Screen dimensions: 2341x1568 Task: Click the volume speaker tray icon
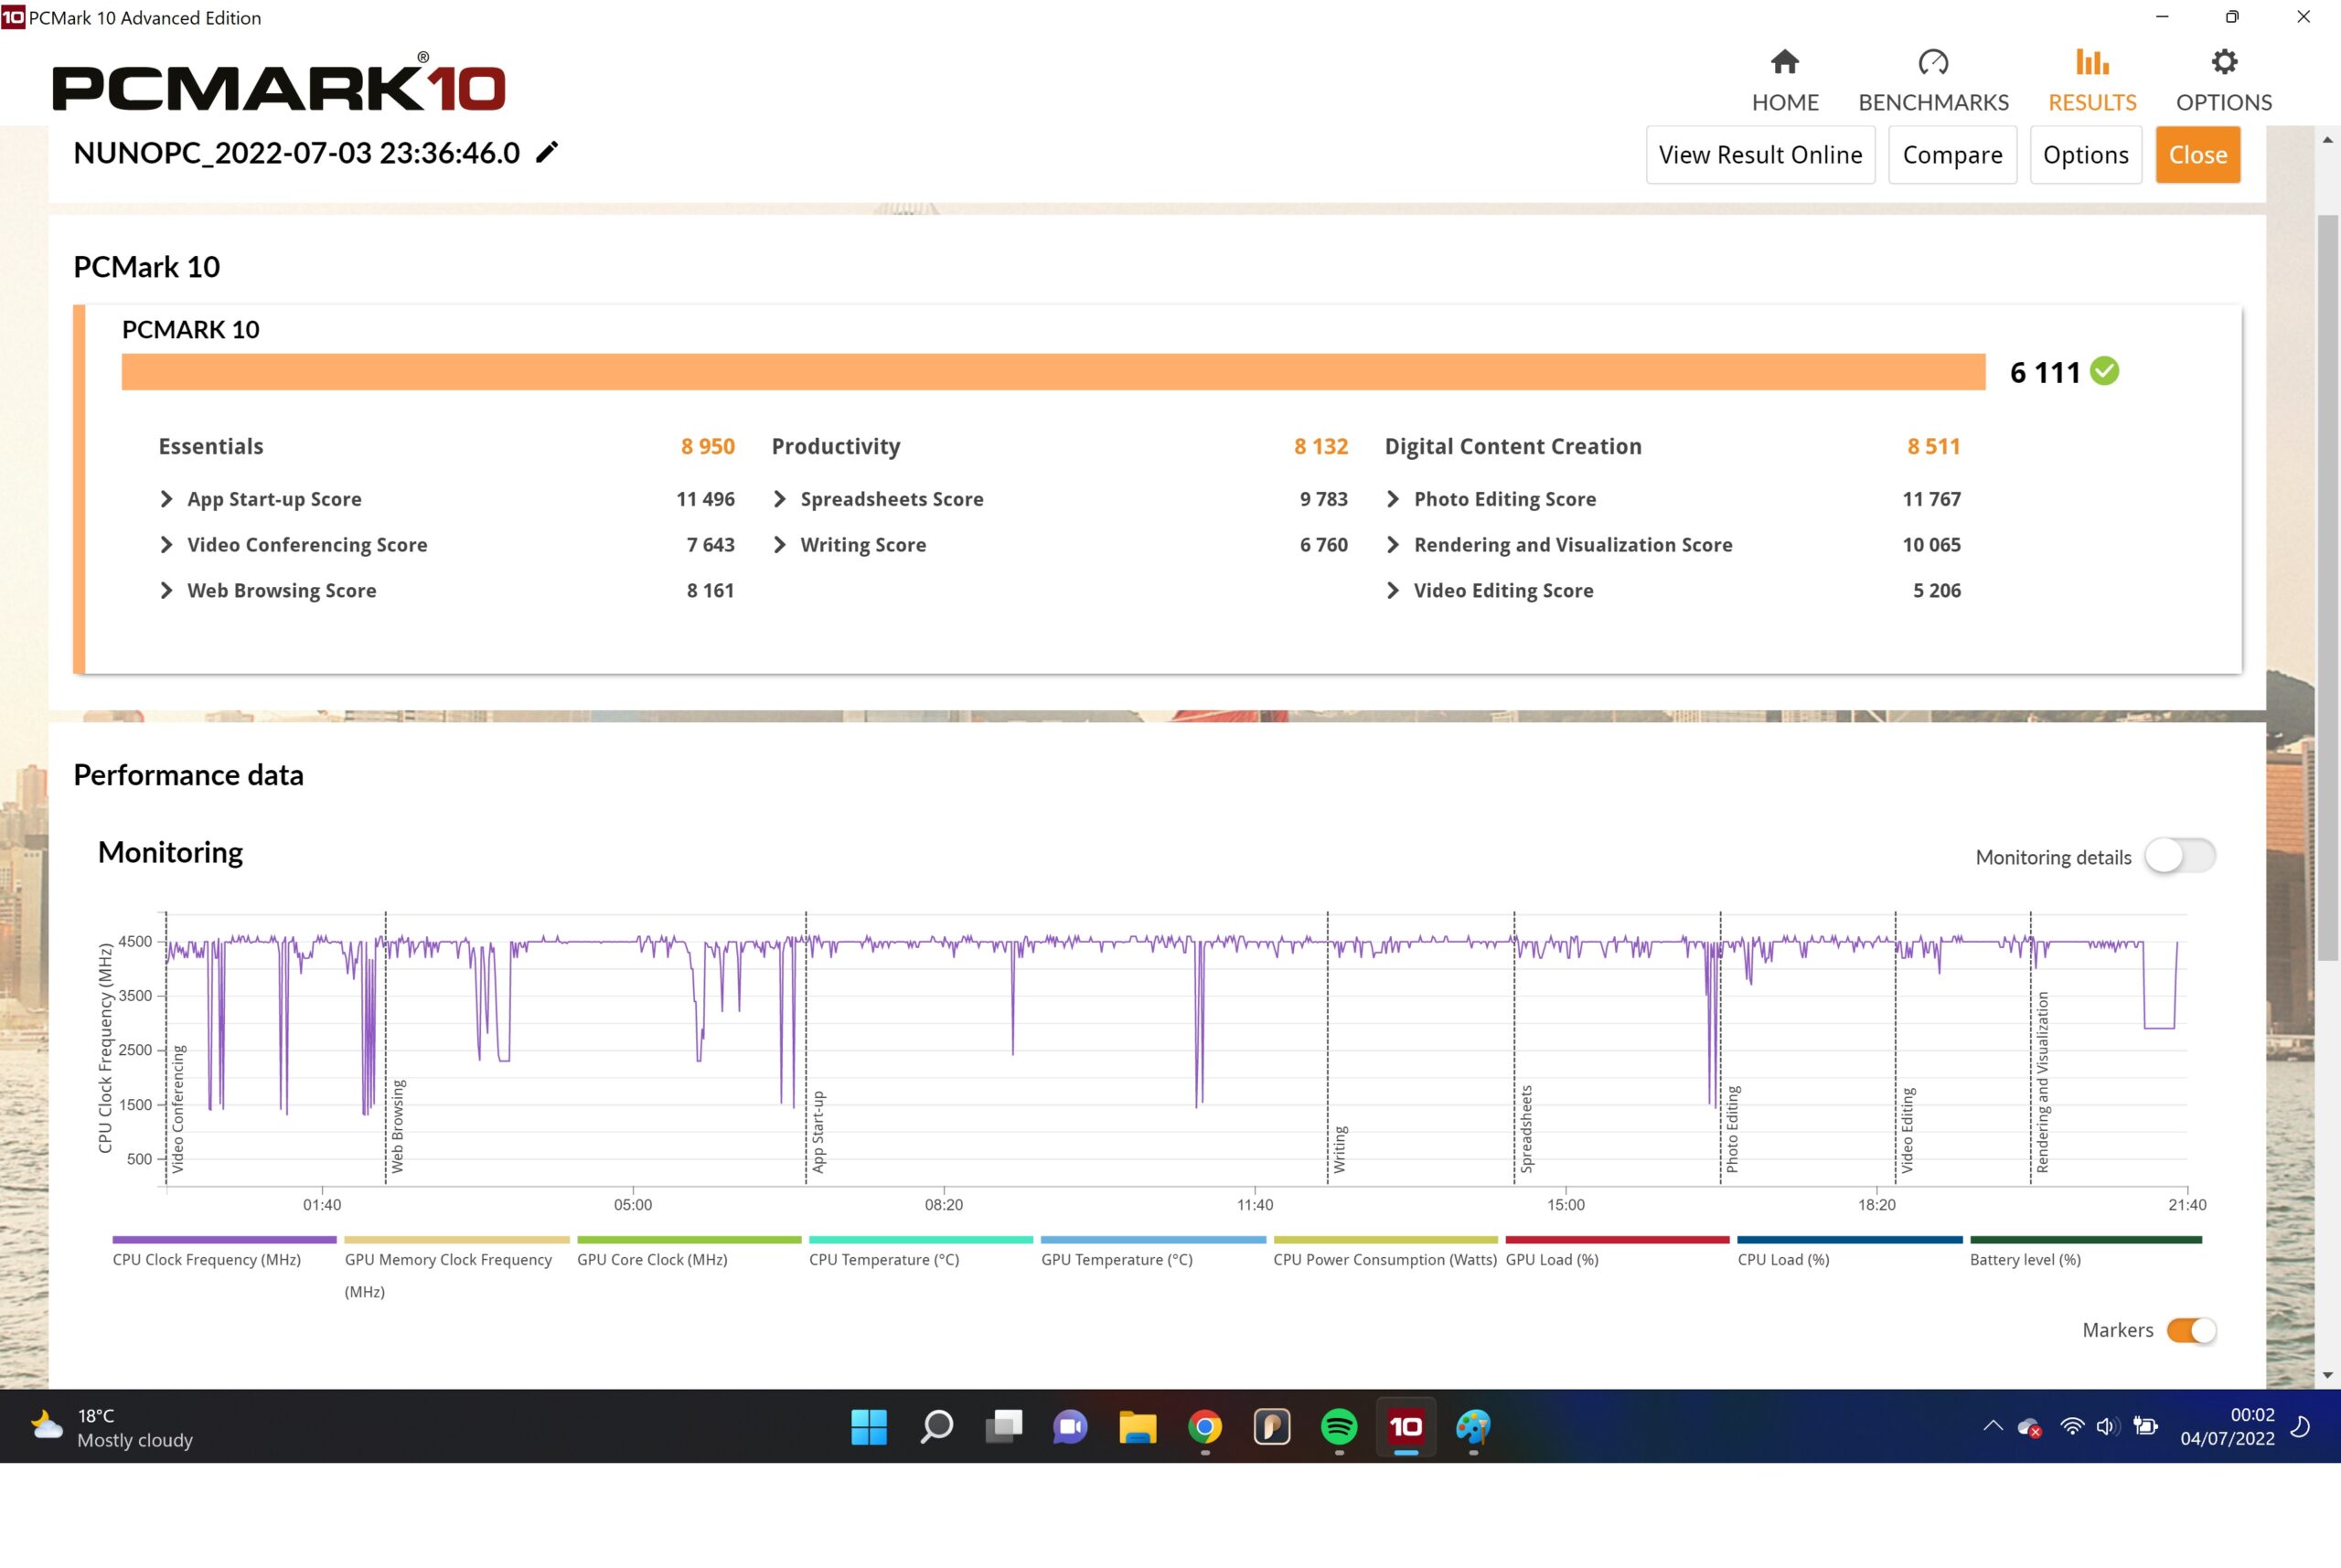pos(2106,1426)
